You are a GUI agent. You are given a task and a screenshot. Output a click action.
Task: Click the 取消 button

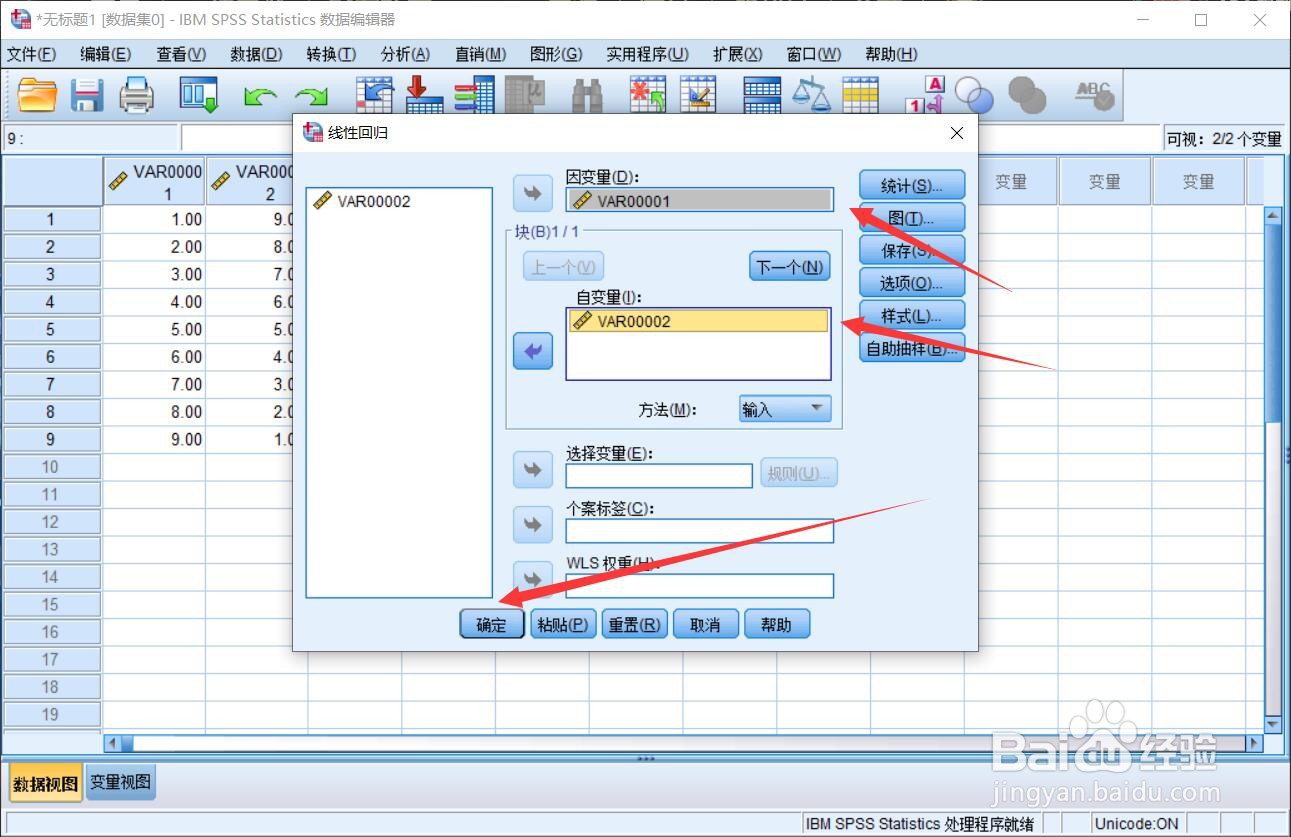click(x=705, y=625)
